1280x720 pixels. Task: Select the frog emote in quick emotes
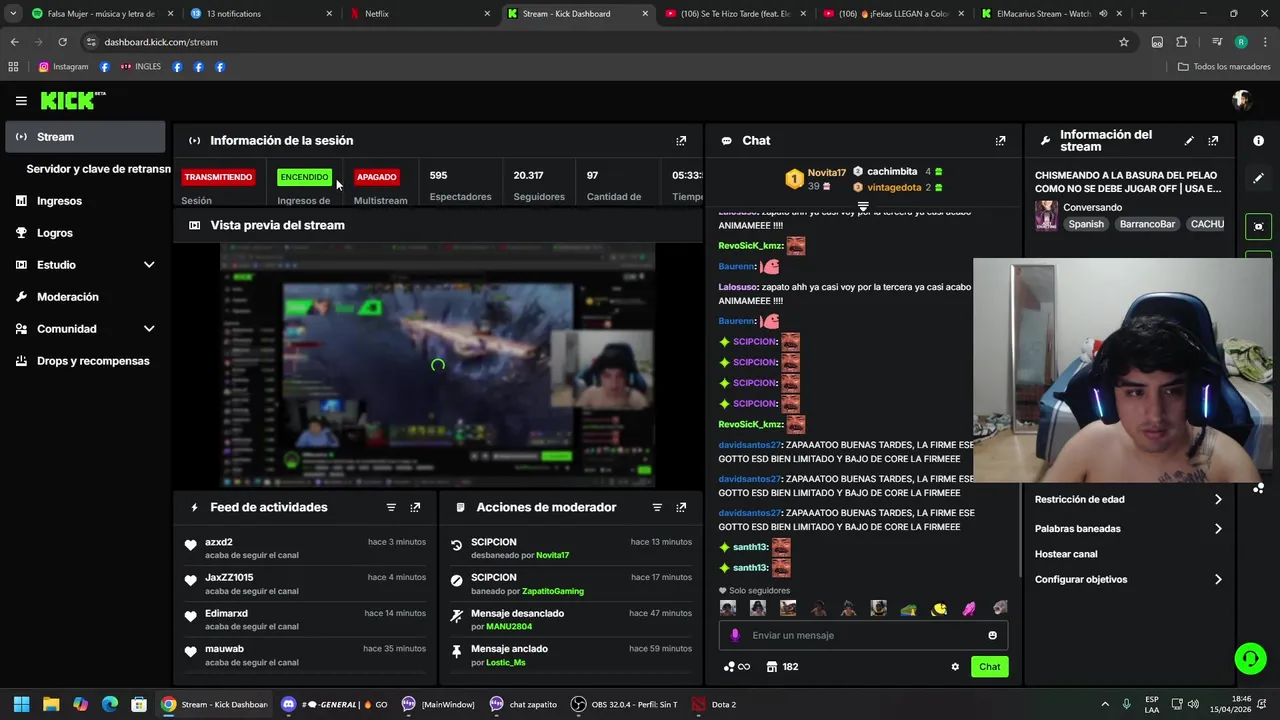[x=908, y=608]
